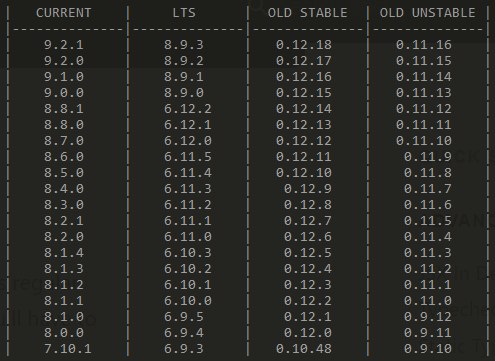Select version 9.0.0 in the CURRENT column
The height and width of the screenshot is (361, 495).
click(x=64, y=93)
